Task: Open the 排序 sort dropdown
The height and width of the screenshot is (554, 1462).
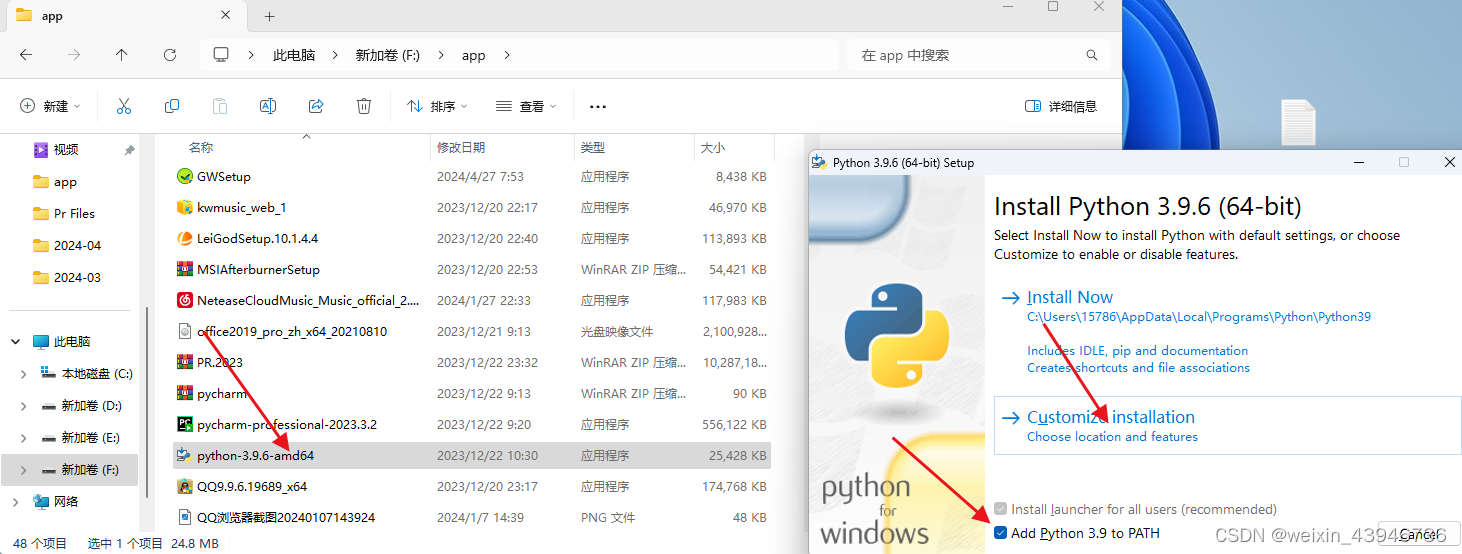Action: click(437, 106)
